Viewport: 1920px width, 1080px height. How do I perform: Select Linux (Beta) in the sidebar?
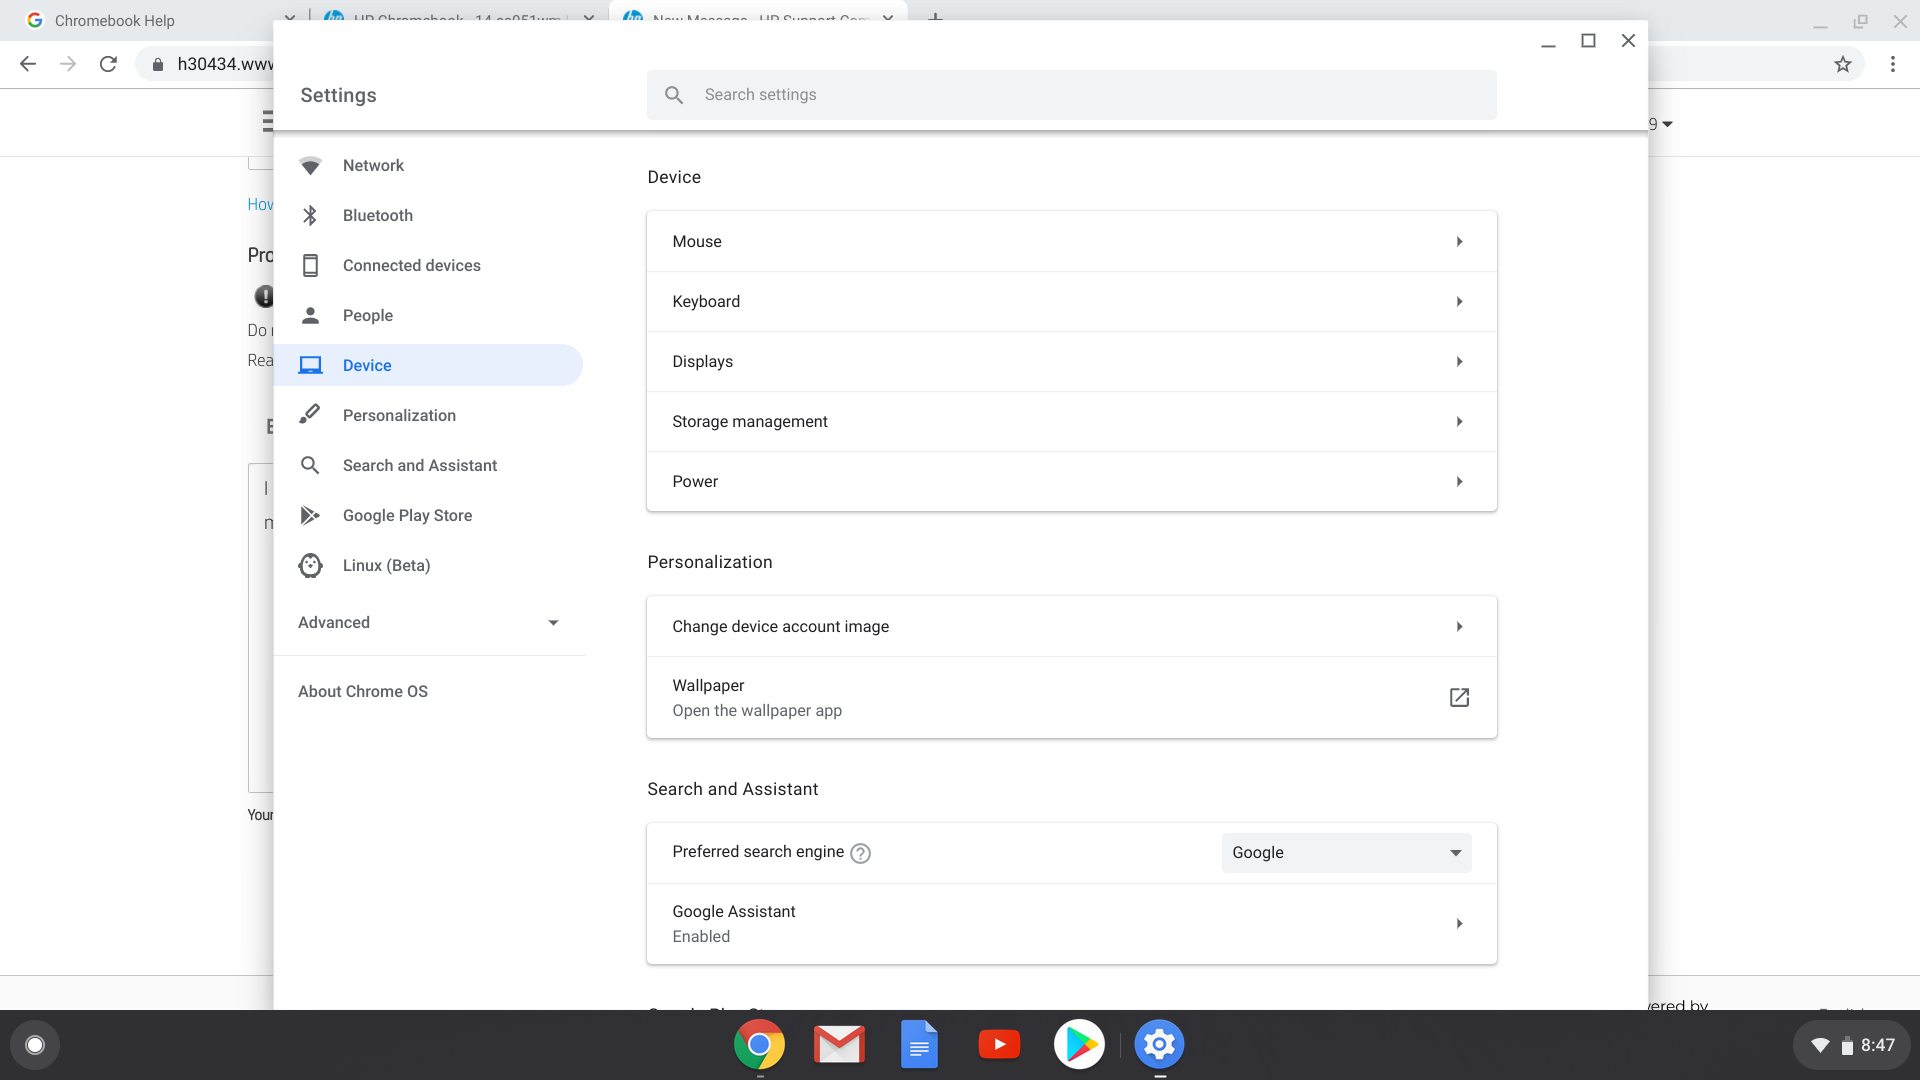point(387,565)
